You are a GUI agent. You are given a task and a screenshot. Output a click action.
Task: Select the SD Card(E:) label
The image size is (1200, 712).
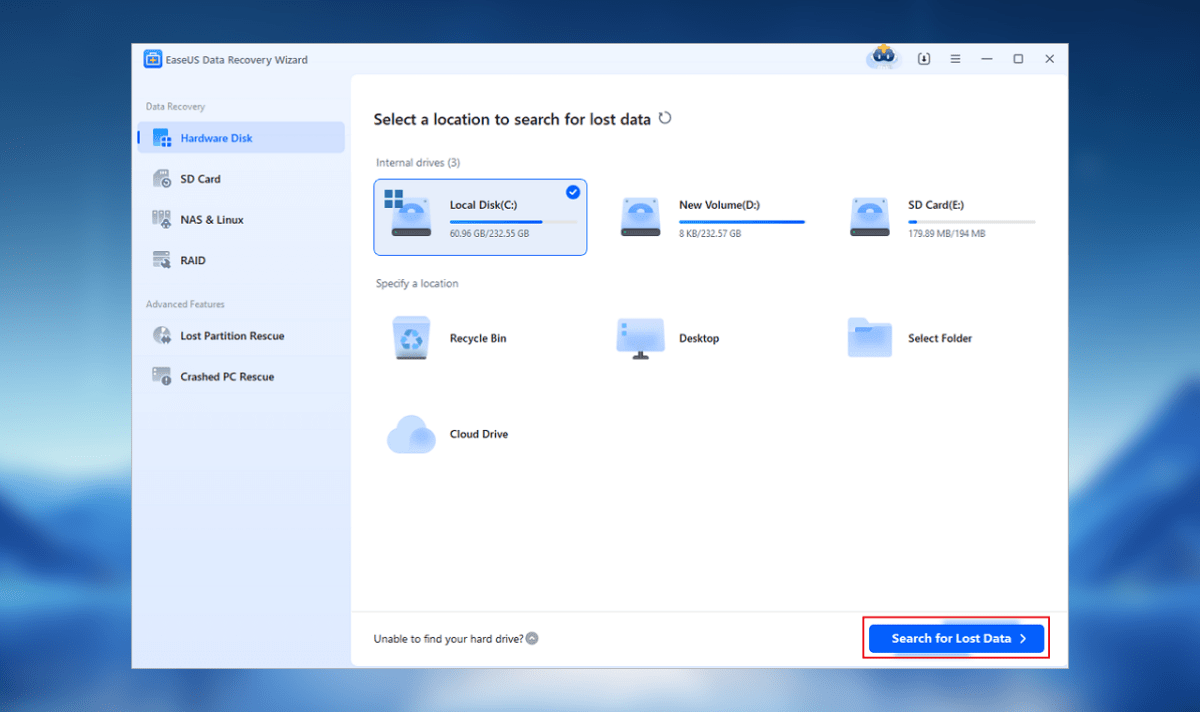[x=936, y=205]
